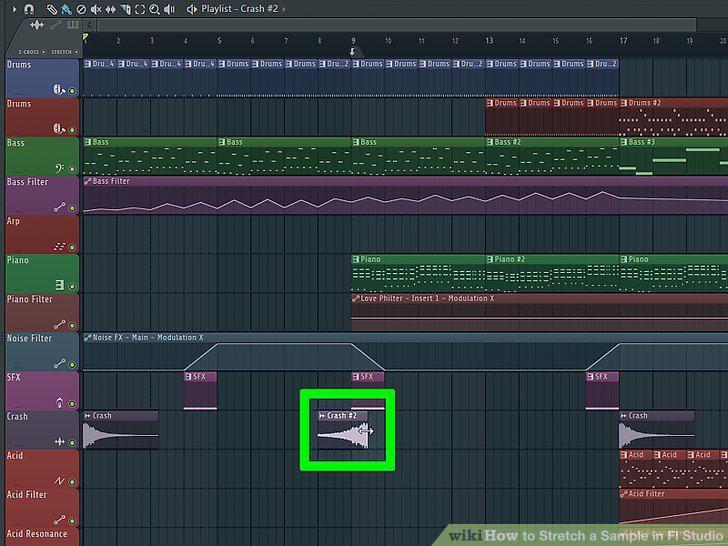Click the automation icon on Noise Filter track

59,363
